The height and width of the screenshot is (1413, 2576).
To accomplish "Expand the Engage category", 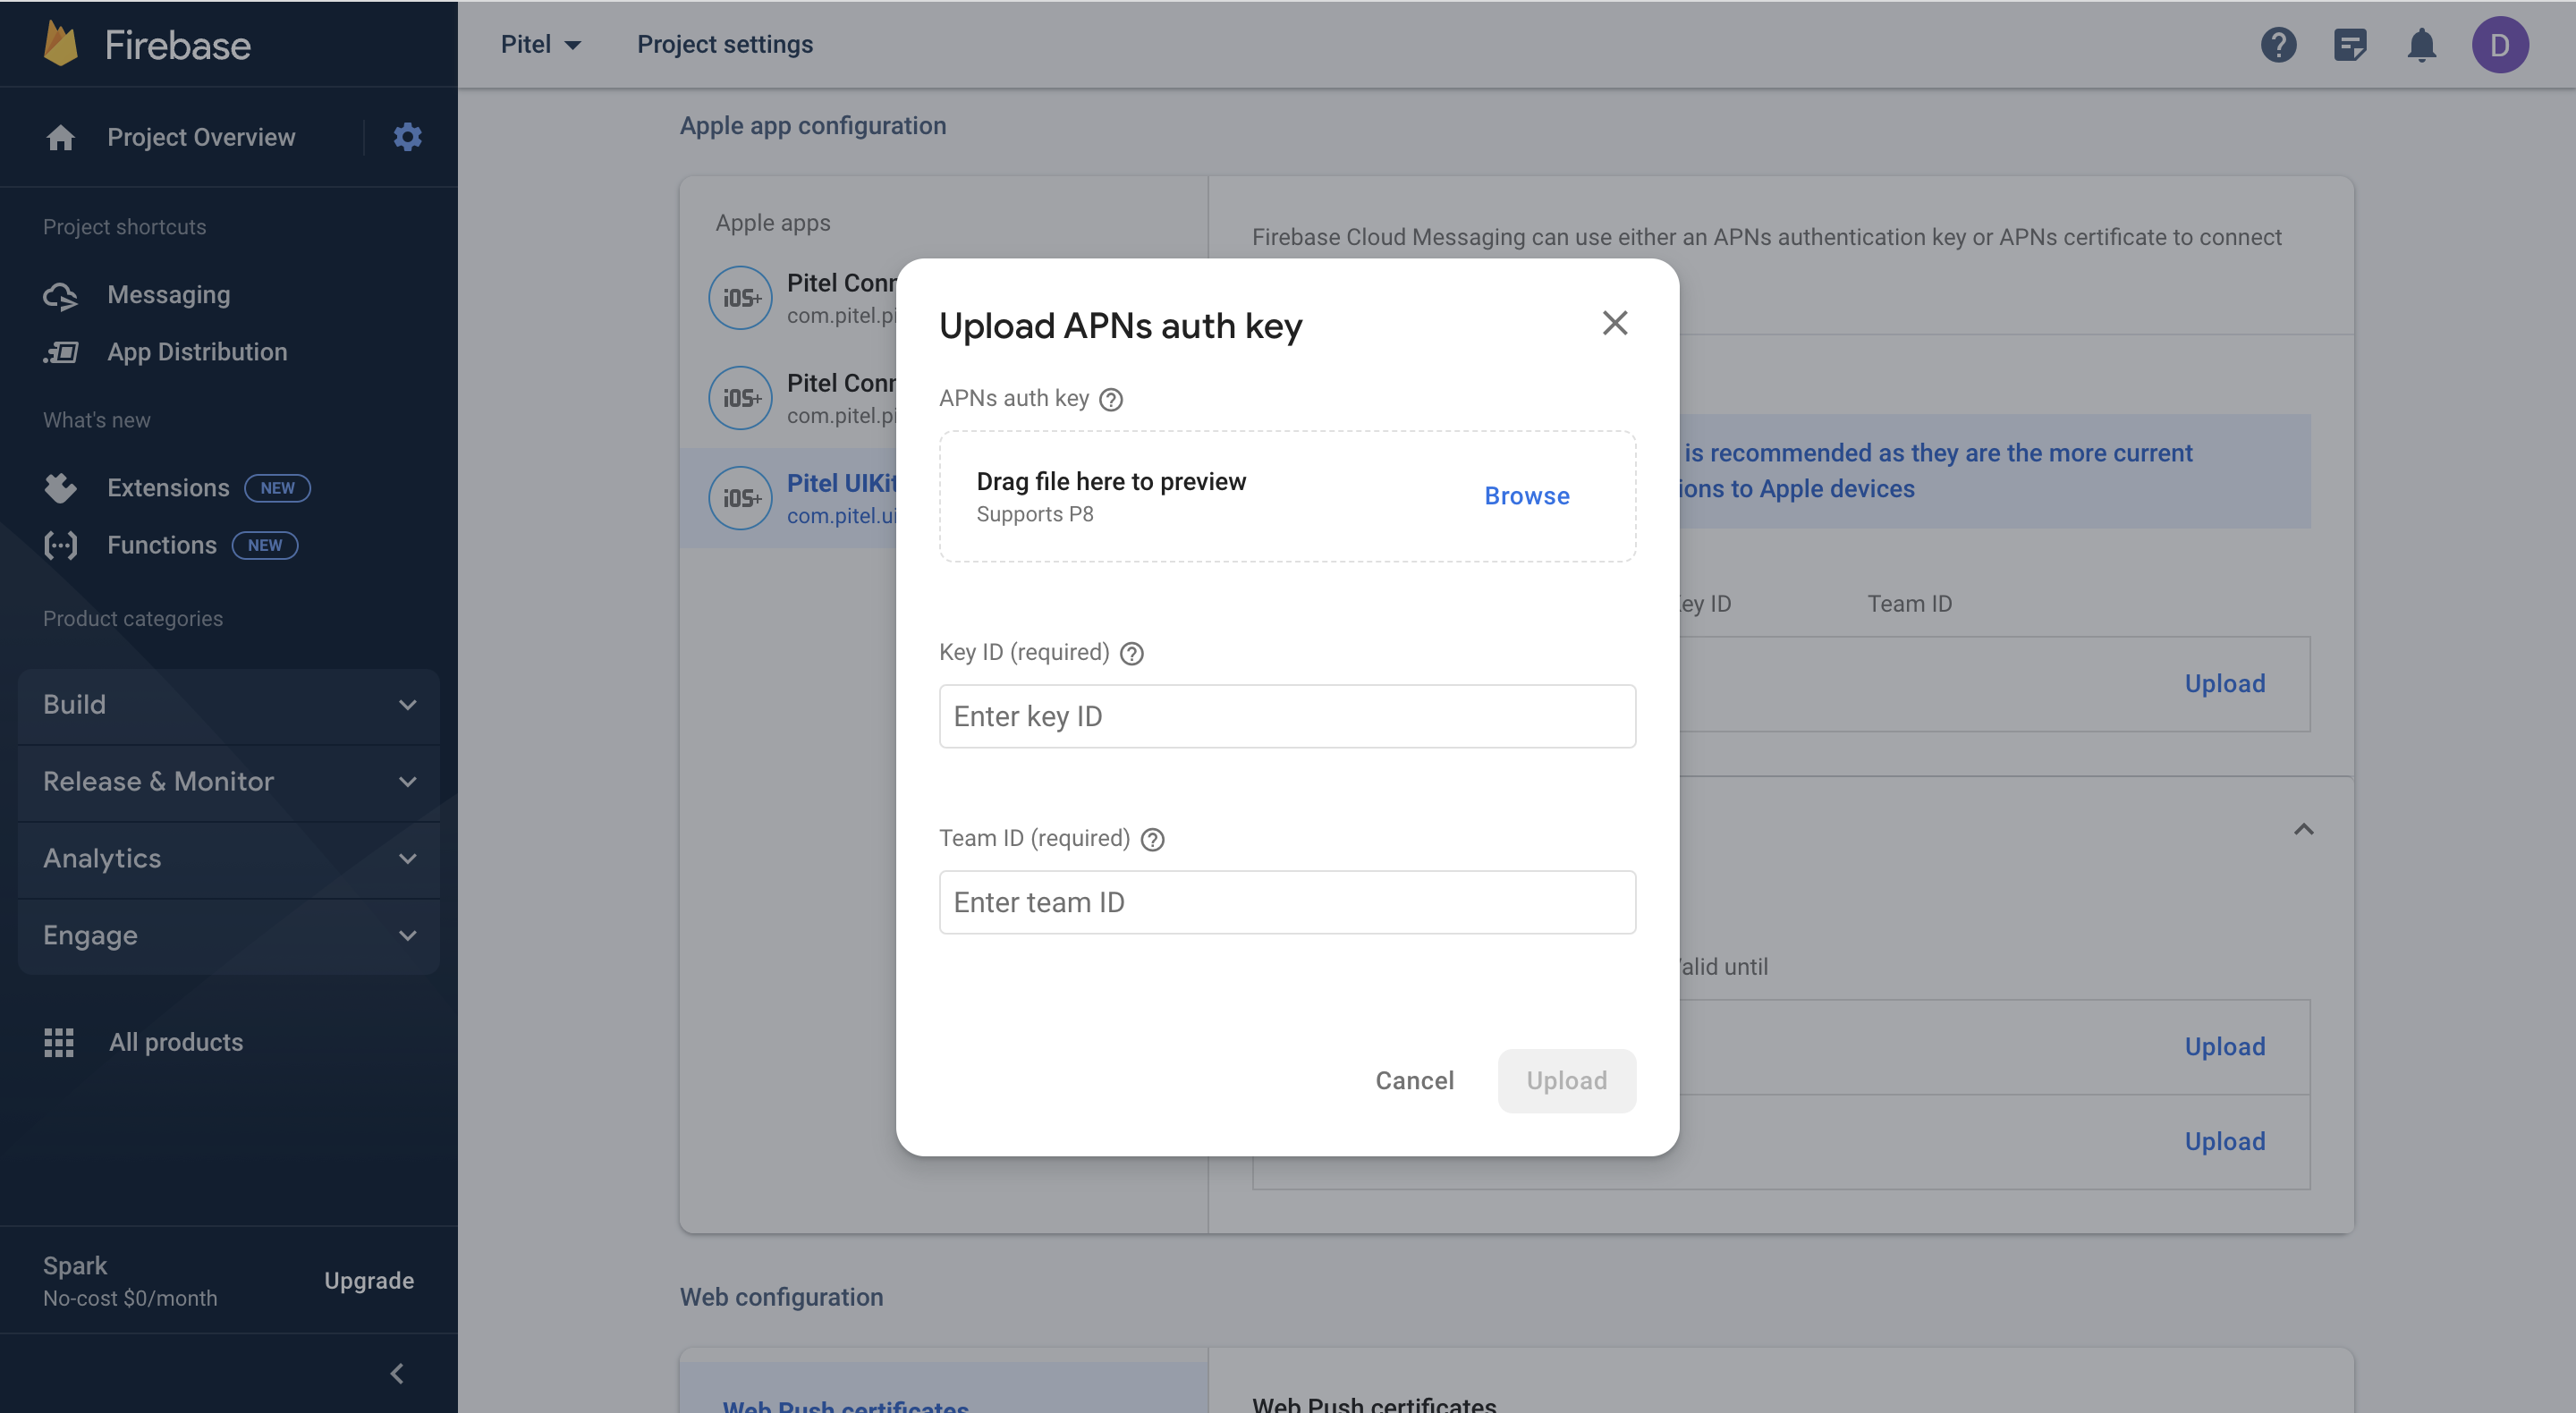I will [229, 936].
